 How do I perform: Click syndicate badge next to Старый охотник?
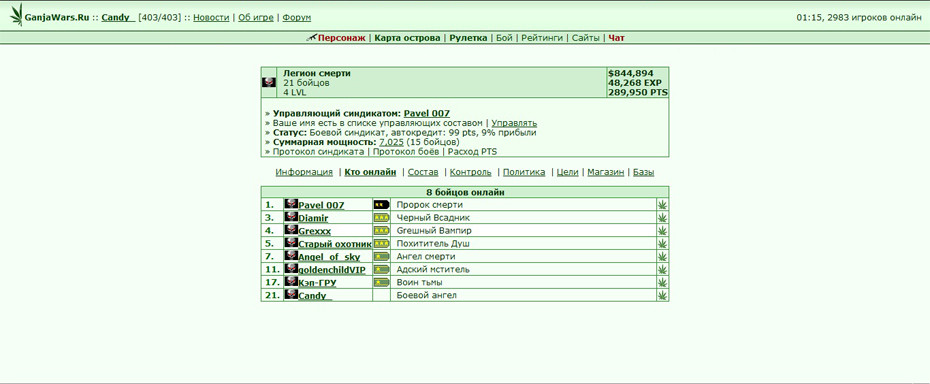coord(291,243)
